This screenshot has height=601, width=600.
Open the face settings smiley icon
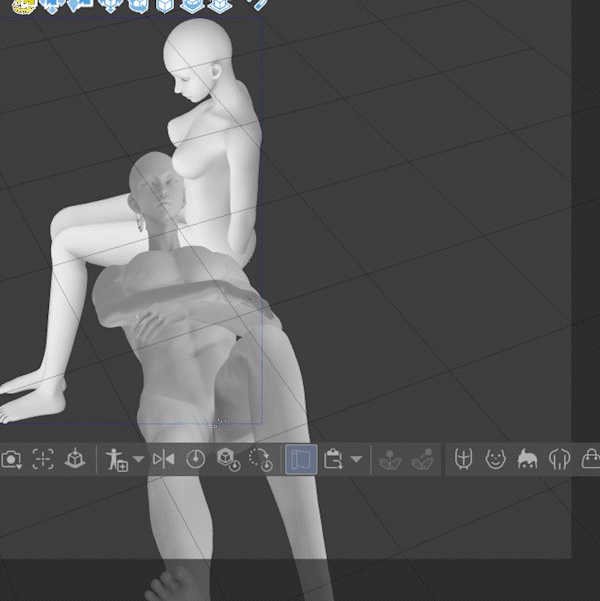(x=495, y=459)
